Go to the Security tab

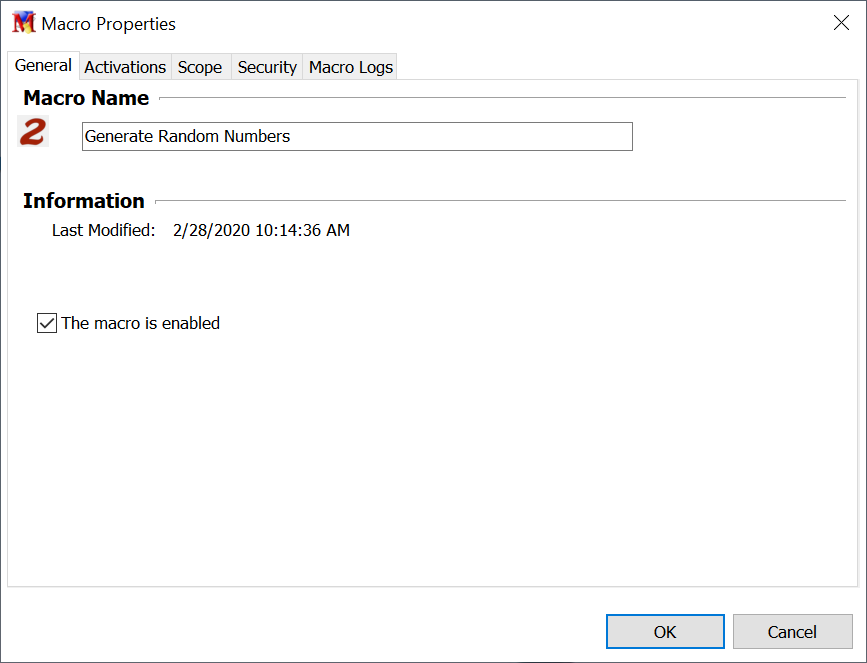tap(267, 67)
